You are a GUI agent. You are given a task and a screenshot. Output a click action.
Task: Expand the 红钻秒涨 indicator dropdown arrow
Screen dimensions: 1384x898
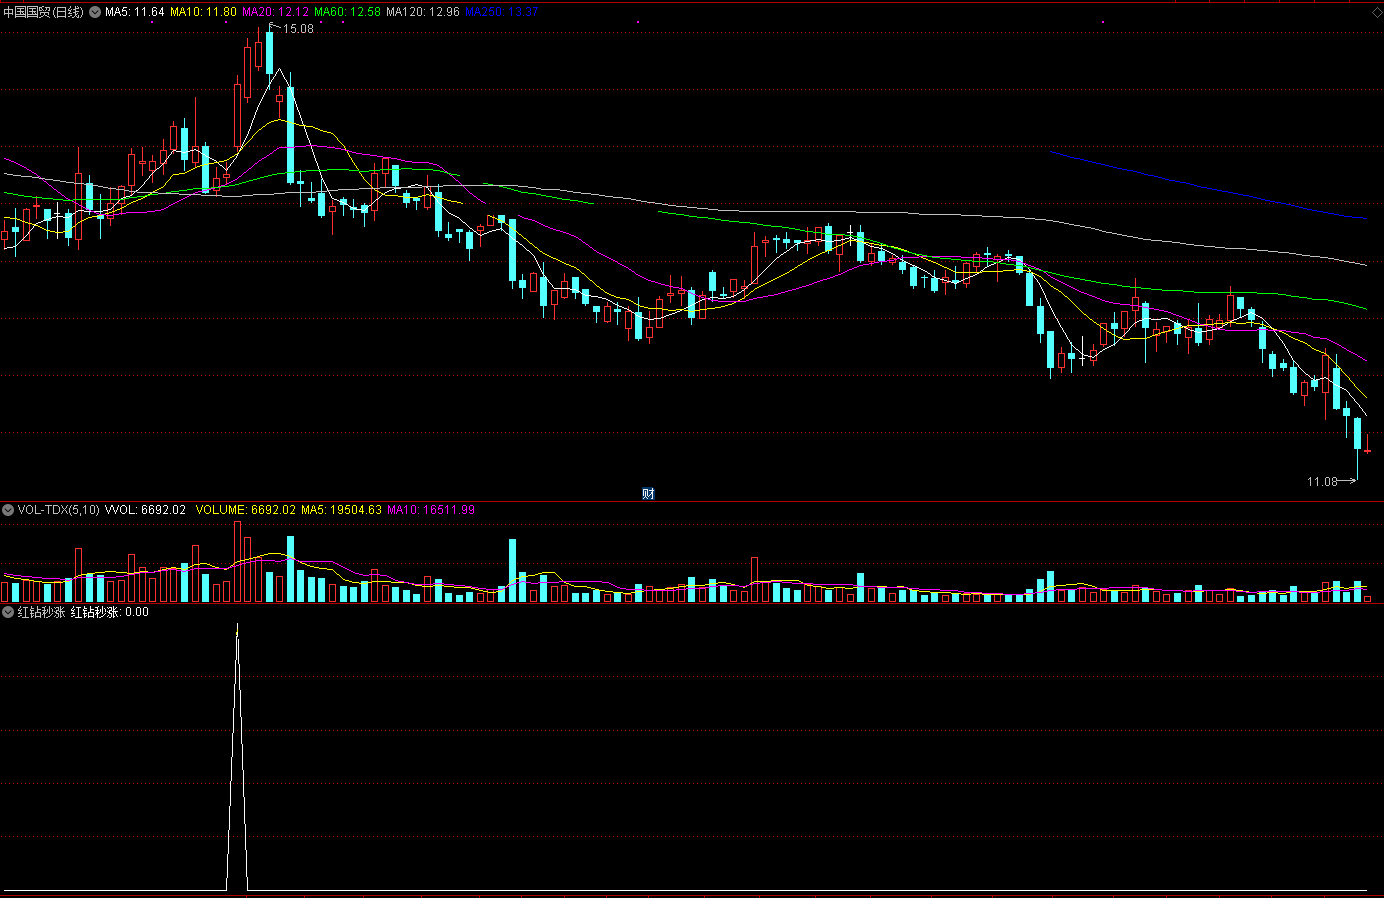pyautogui.click(x=8, y=612)
